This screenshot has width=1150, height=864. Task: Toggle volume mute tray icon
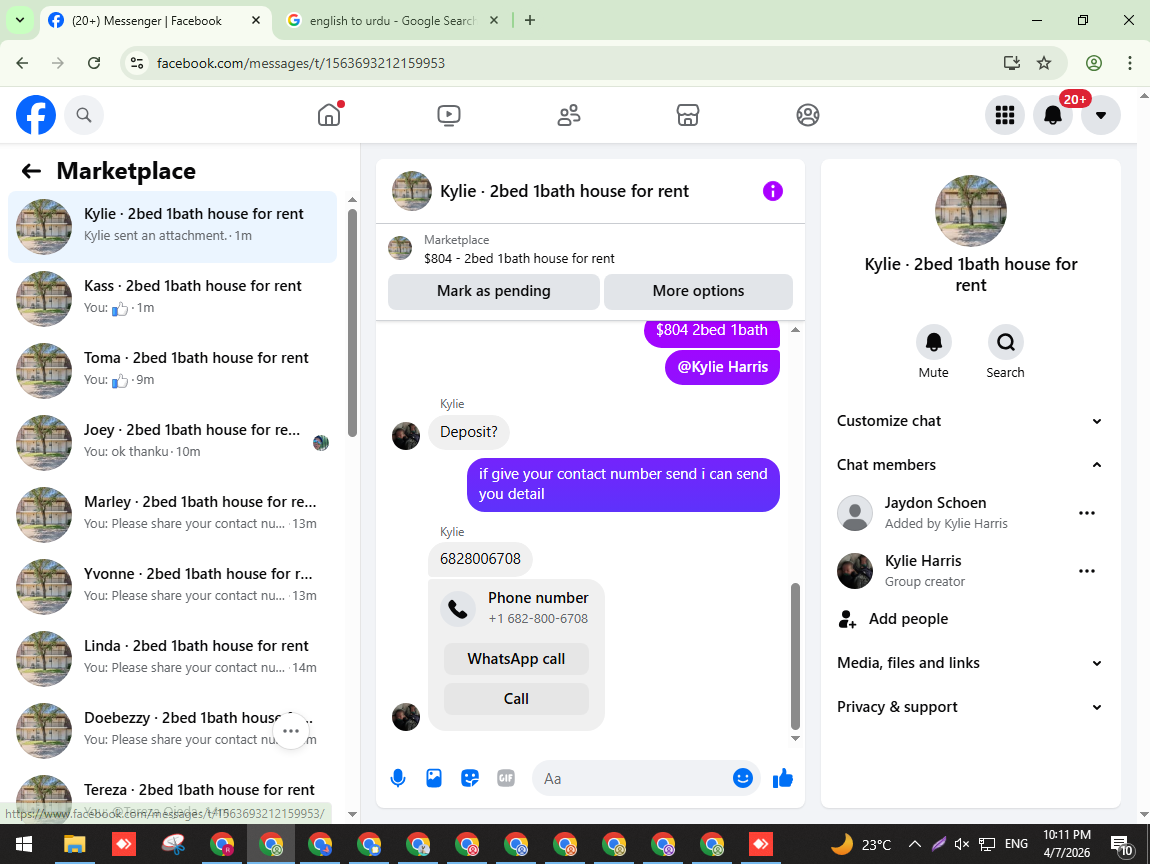962,844
